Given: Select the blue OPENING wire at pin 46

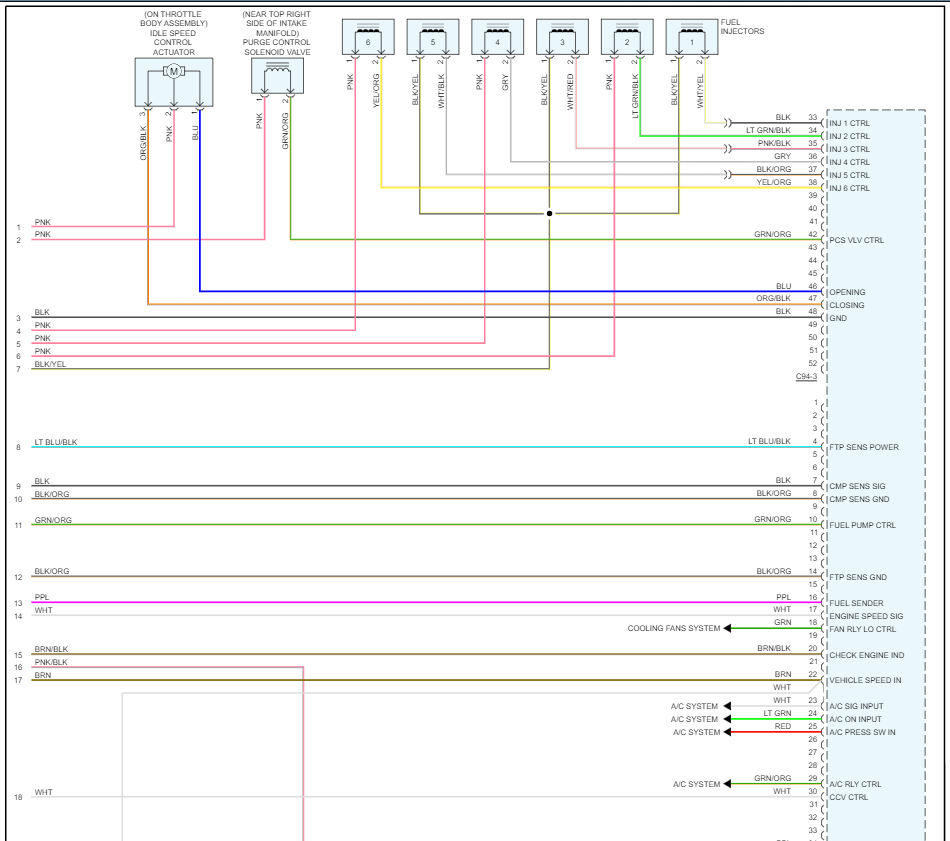Looking at the screenshot, I should (511, 291).
